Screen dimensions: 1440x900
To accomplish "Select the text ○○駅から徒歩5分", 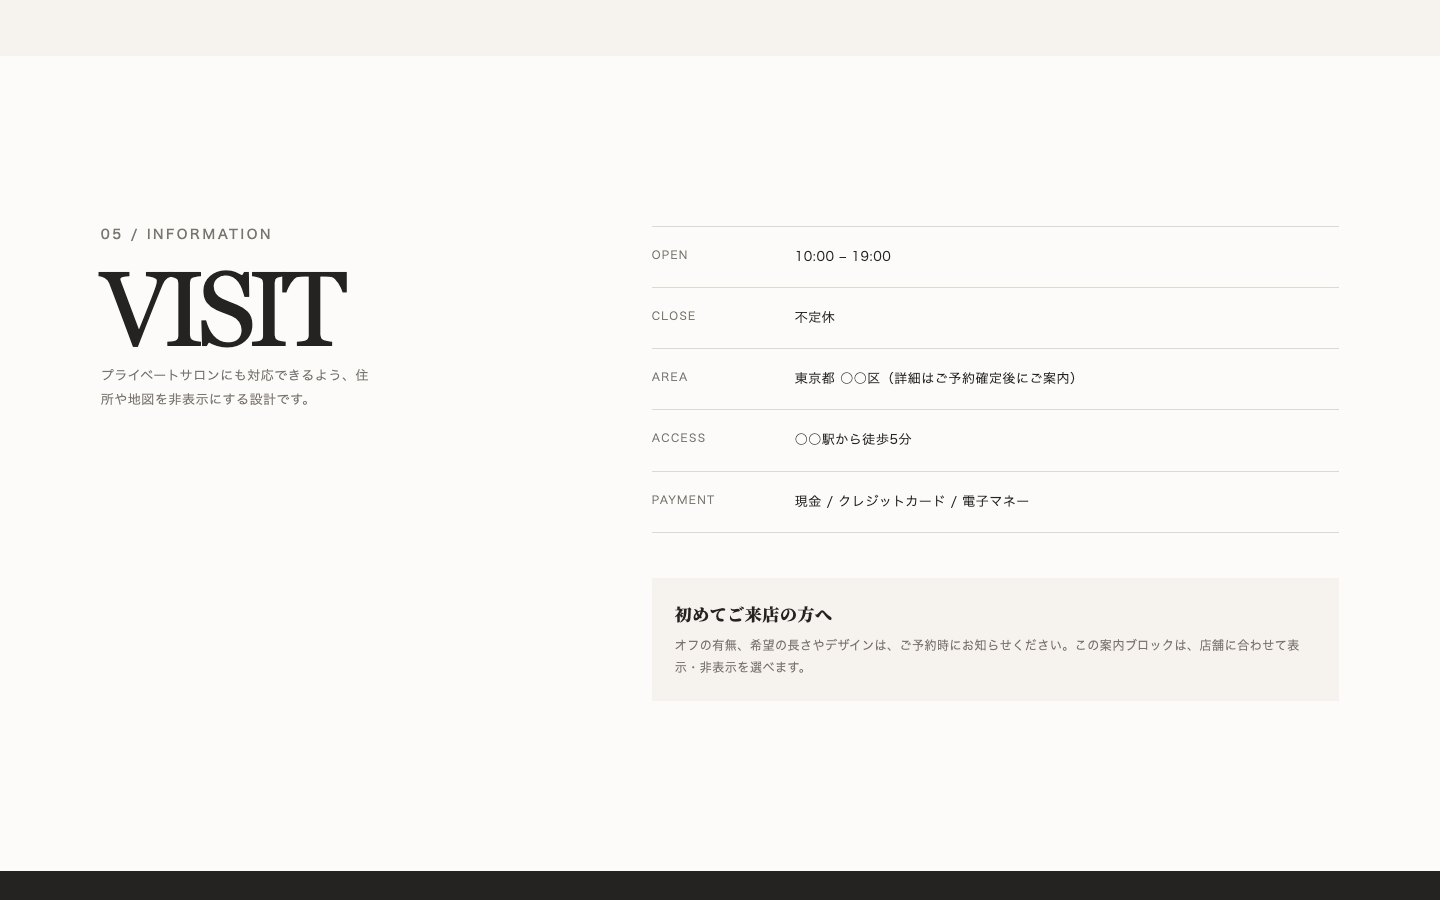I will click(853, 439).
